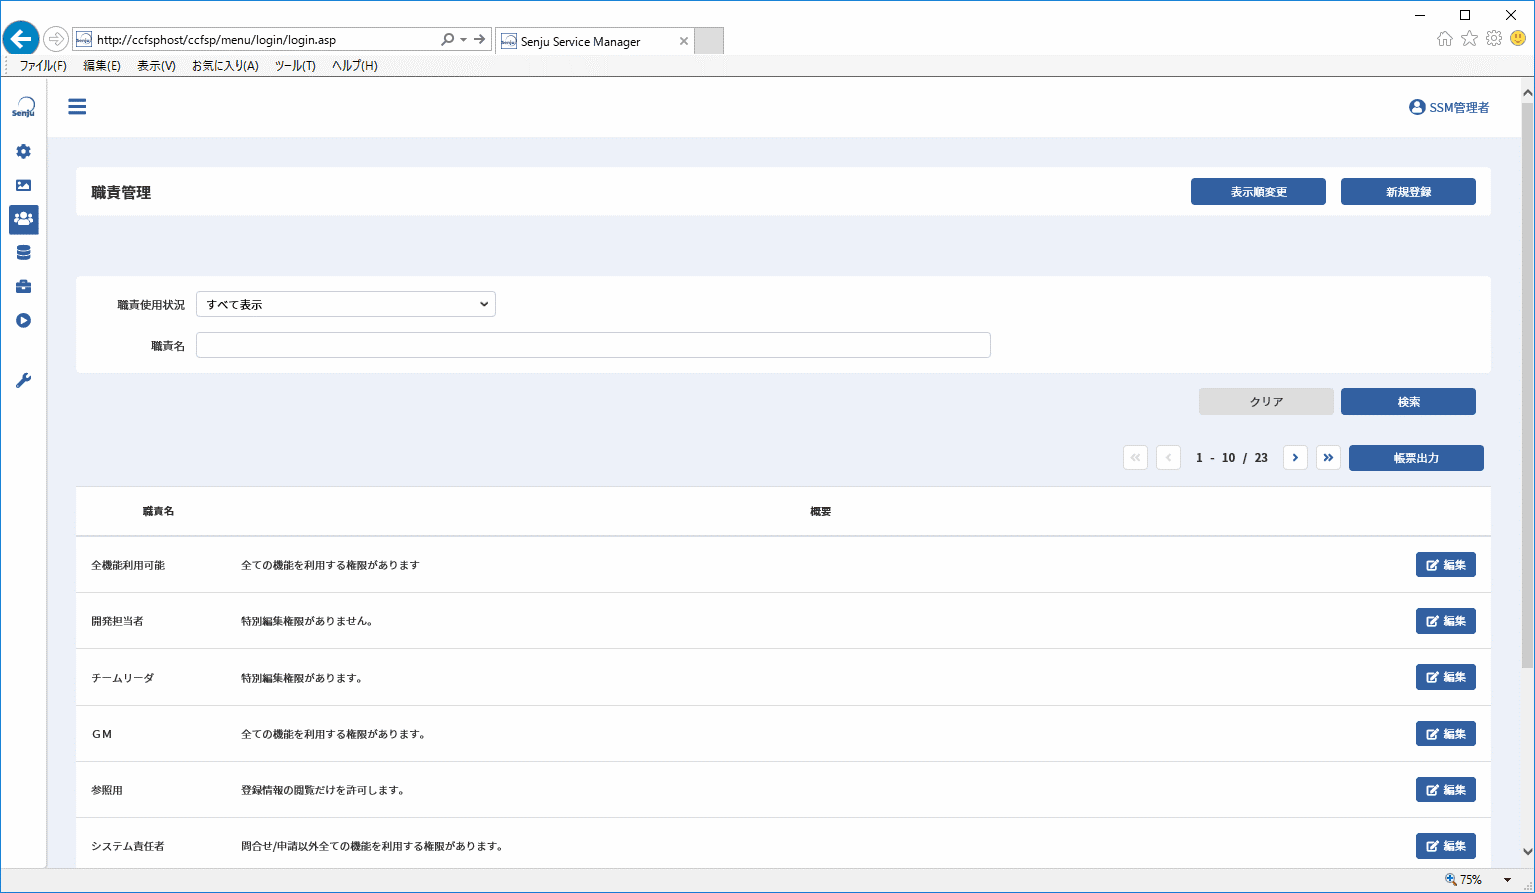Click the 新規登録 button
The image size is (1535, 893).
click(x=1408, y=192)
